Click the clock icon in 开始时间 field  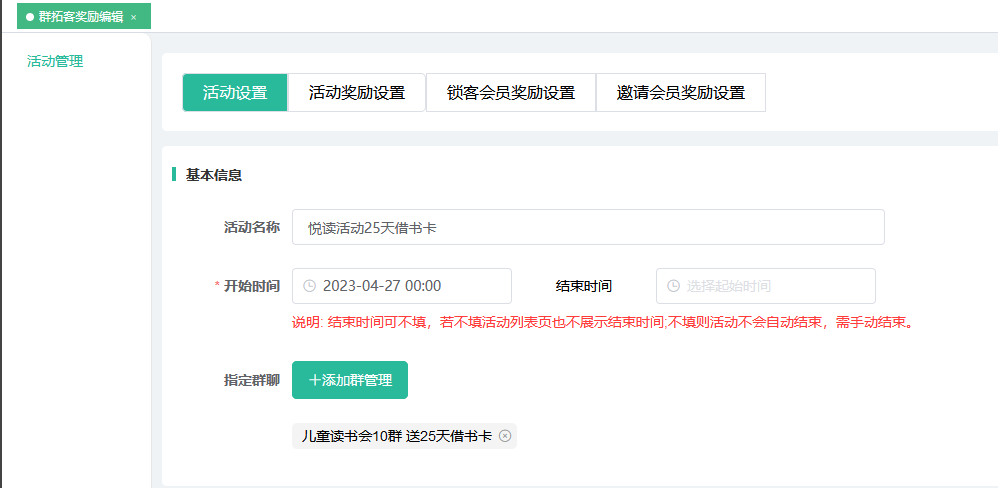coord(309,286)
